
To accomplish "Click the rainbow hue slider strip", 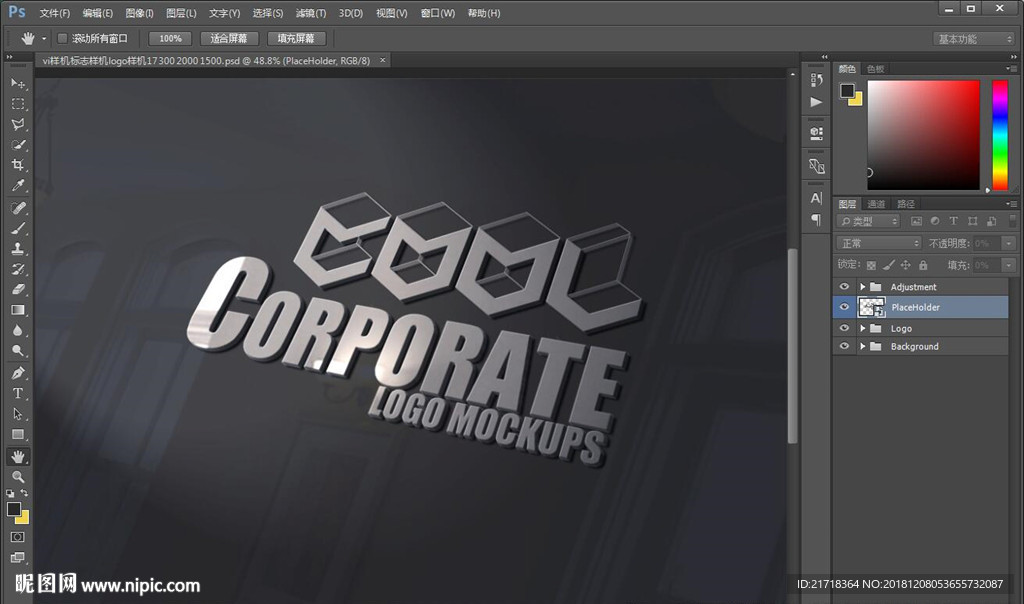I will (x=999, y=134).
